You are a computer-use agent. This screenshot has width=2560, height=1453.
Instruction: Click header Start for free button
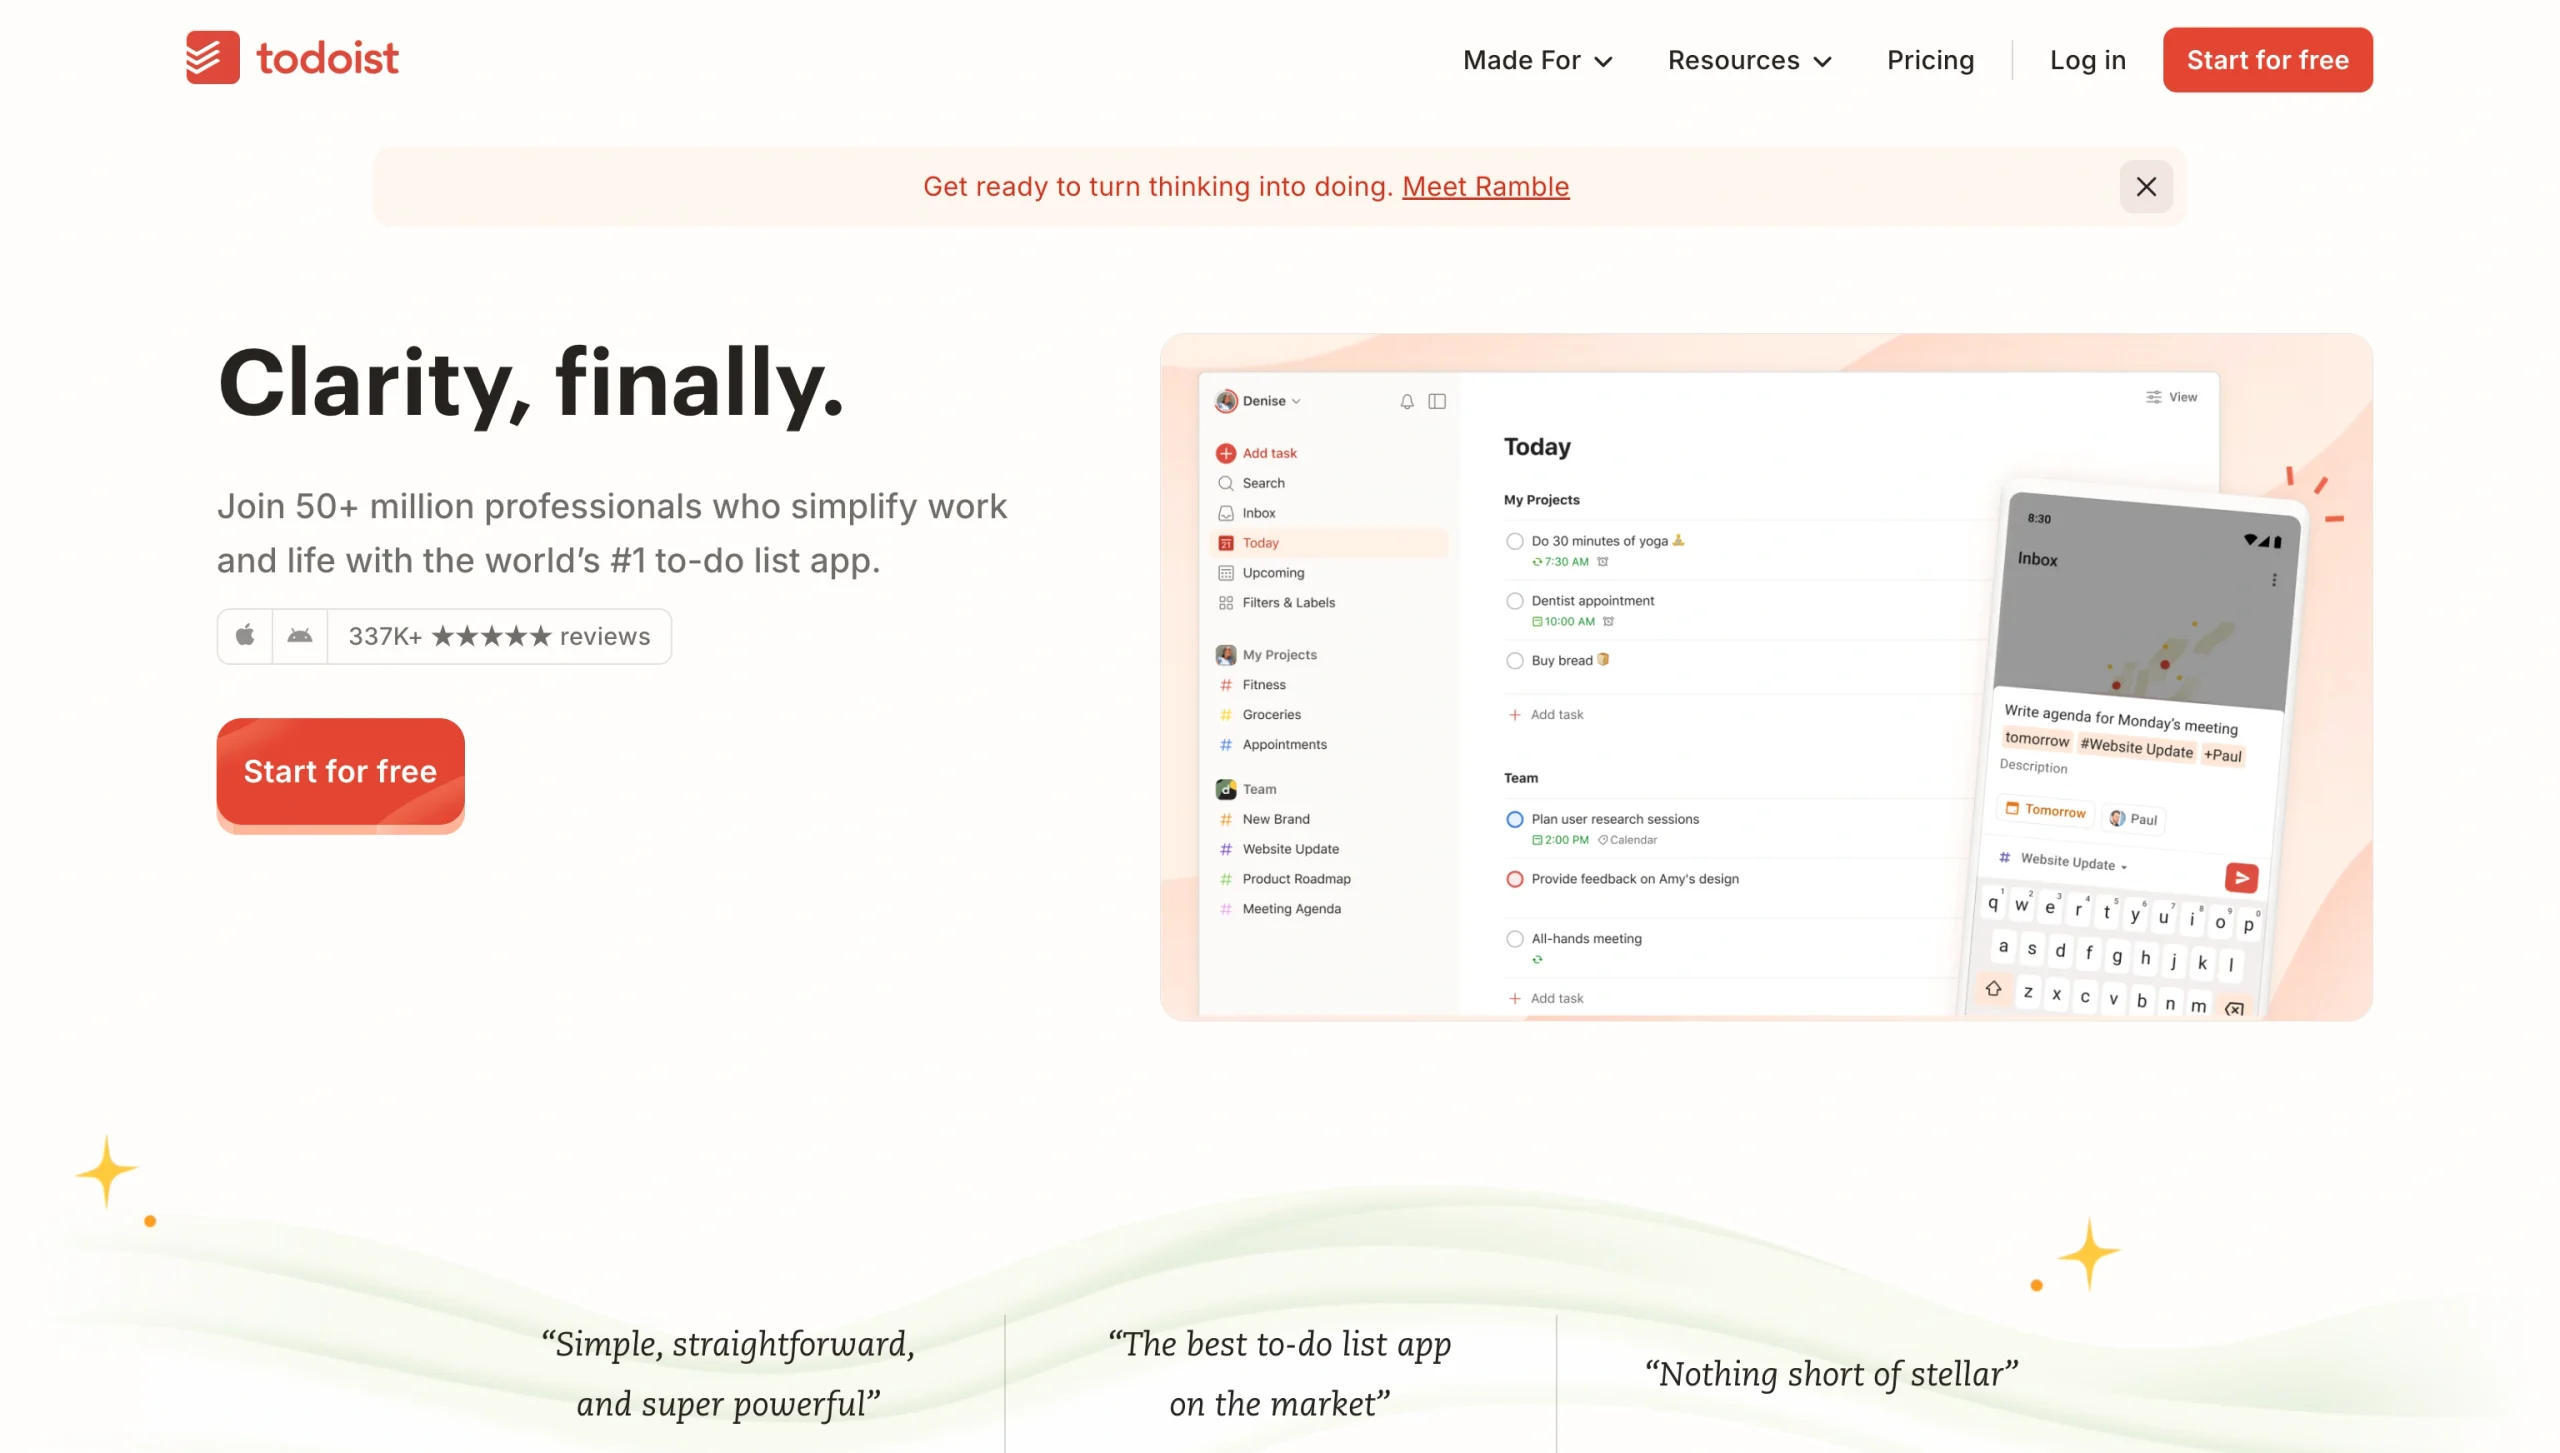coord(2267,60)
